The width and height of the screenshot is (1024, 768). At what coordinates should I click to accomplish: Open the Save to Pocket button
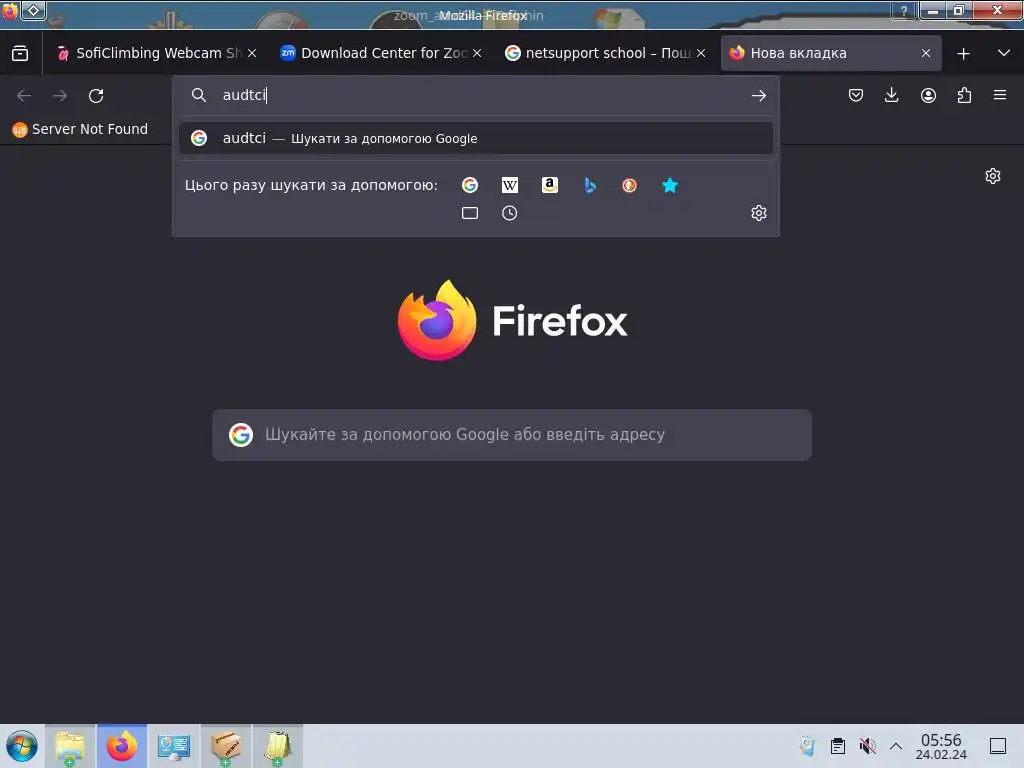click(856, 95)
